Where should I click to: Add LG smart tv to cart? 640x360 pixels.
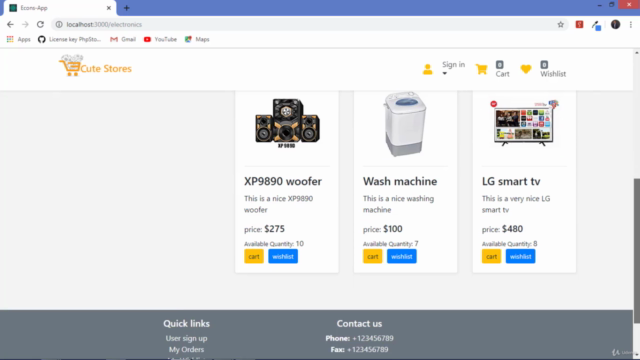click(491, 256)
